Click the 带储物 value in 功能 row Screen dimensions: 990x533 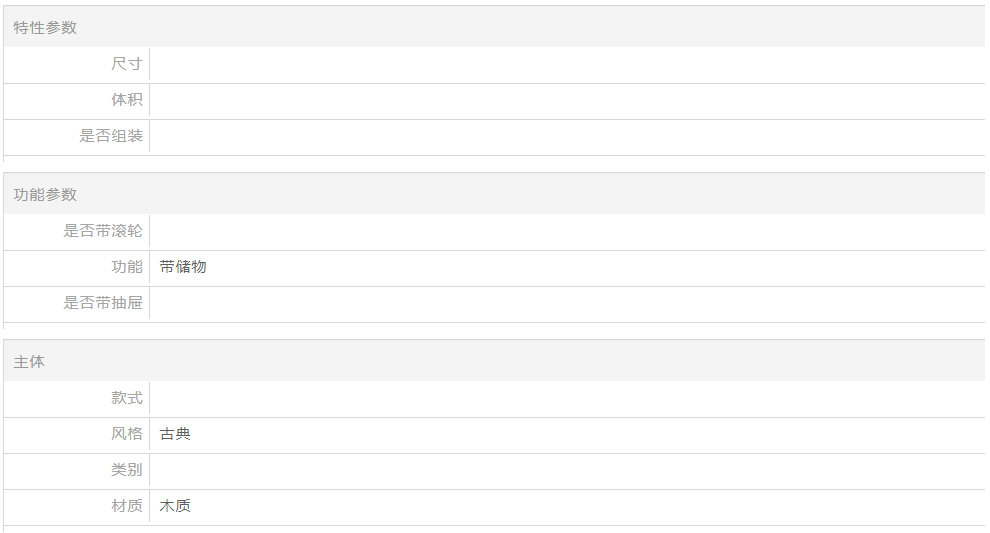[x=183, y=268]
